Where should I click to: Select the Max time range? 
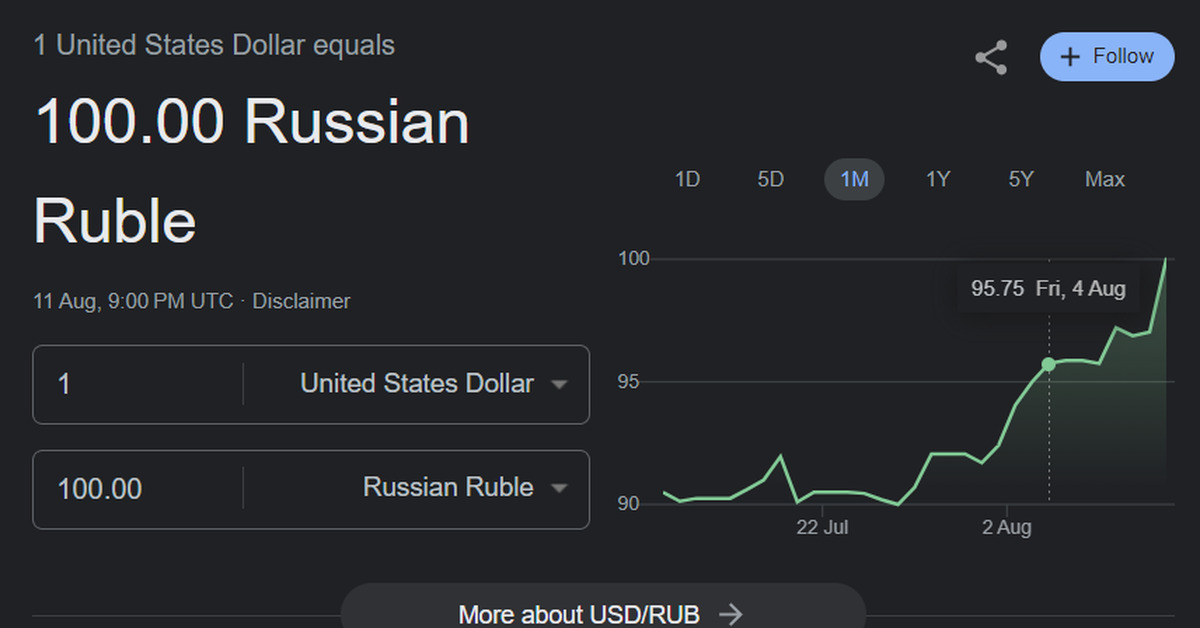click(x=1105, y=180)
